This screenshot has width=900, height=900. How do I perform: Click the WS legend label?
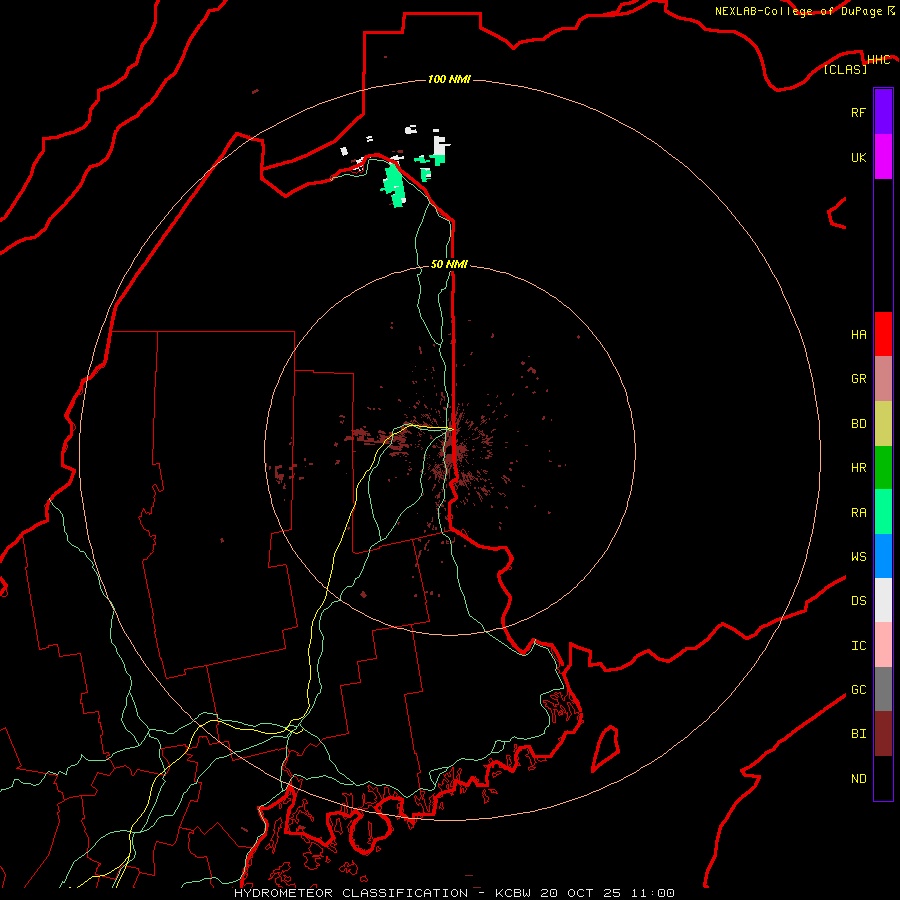click(x=858, y=556)
